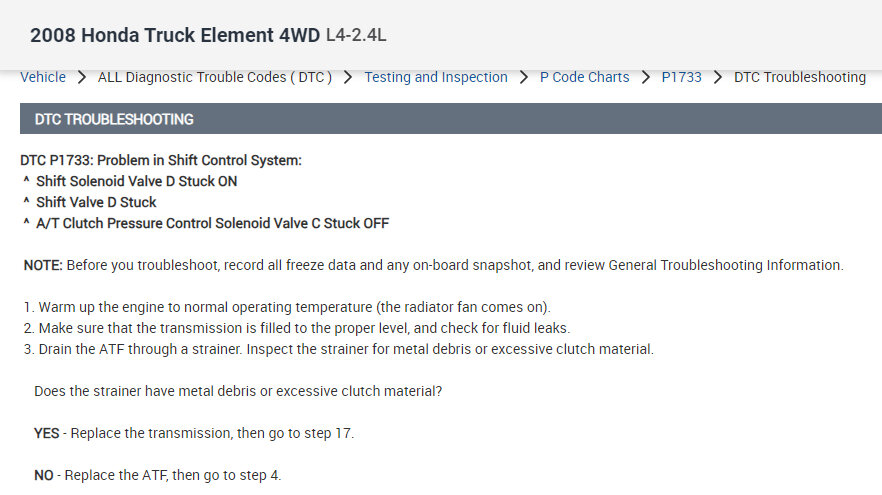Screen dimensions: 882x495
Task: Select the DTC Troubleshooting breadcrumb item
Action: 799,77
